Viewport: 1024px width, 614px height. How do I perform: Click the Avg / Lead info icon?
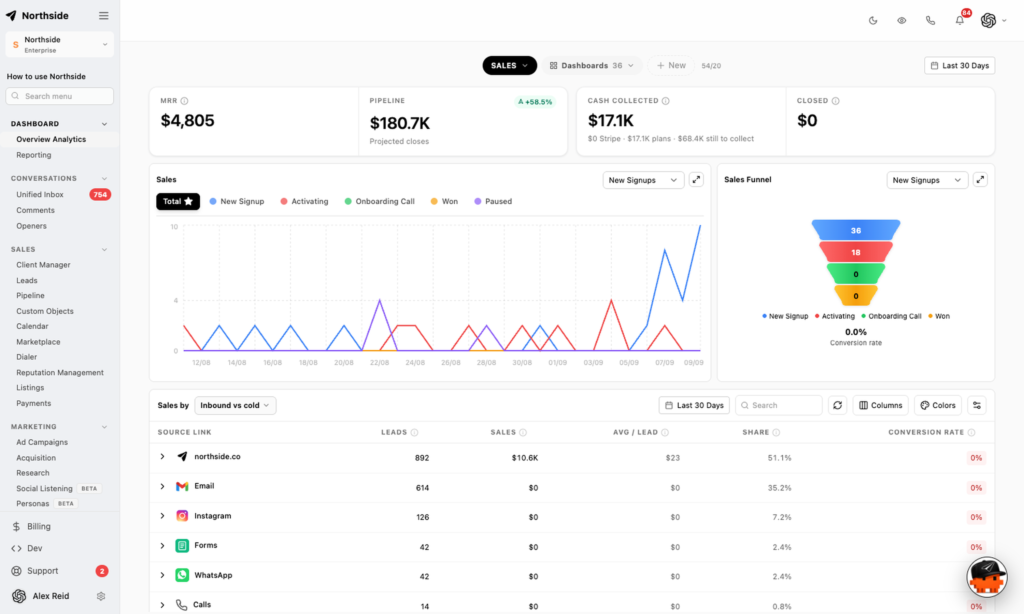pyautogui.click(x=665, y=432)
